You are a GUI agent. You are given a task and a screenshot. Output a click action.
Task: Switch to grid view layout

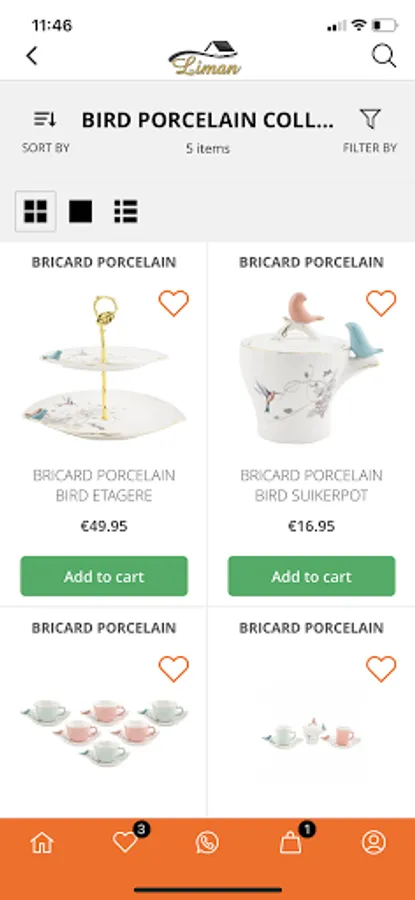pos(36,211)
